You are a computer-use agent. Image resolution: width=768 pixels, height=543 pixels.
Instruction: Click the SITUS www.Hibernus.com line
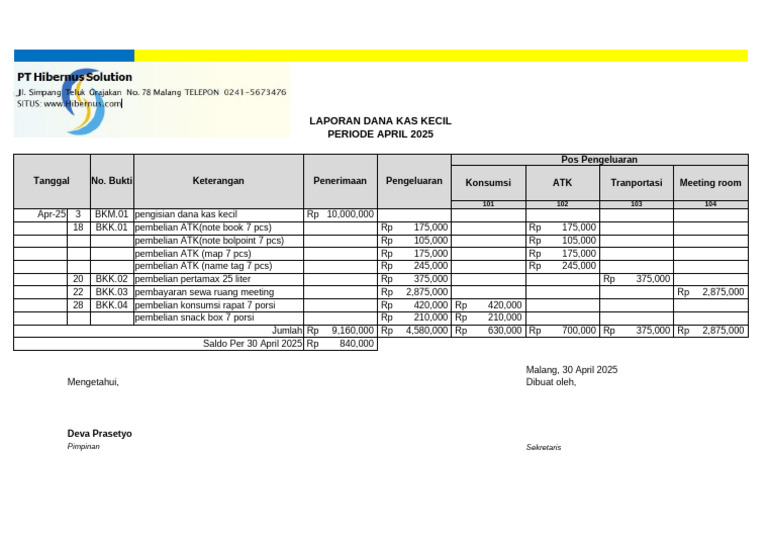[69, 103]
